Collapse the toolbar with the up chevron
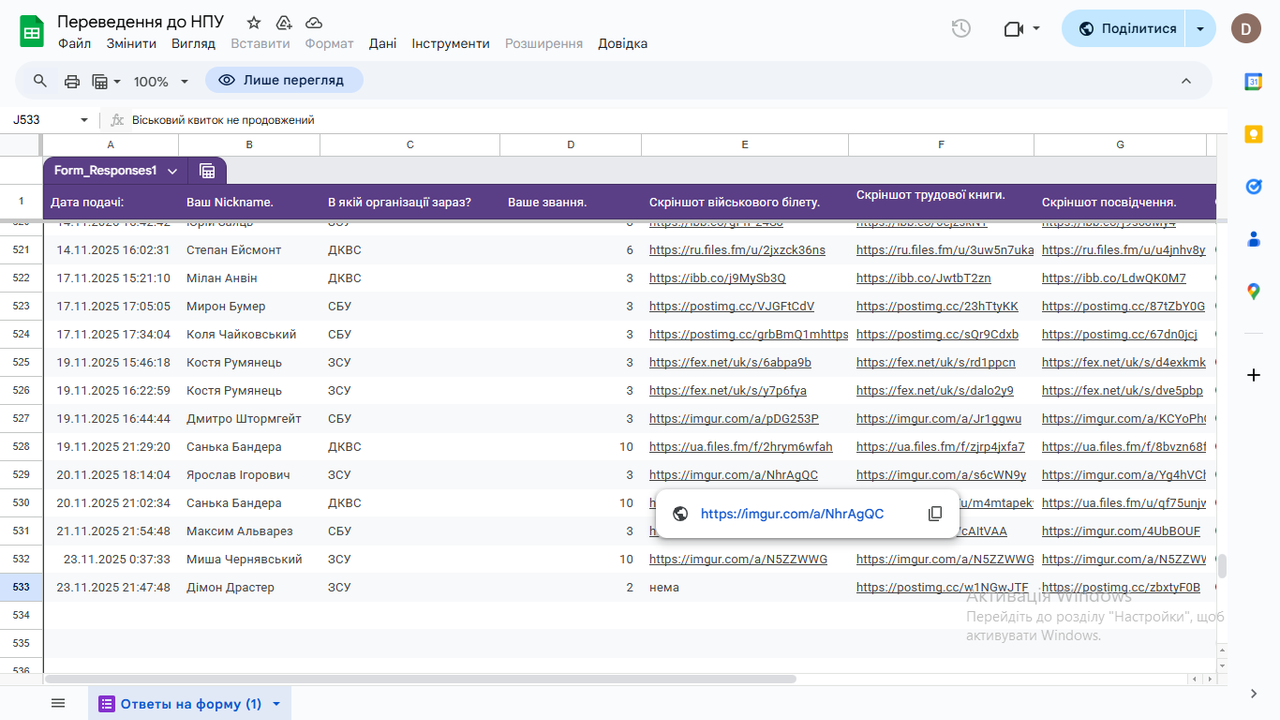Image resolution: width=1280 pixels, height=720 pixels. pos(1186,81)
